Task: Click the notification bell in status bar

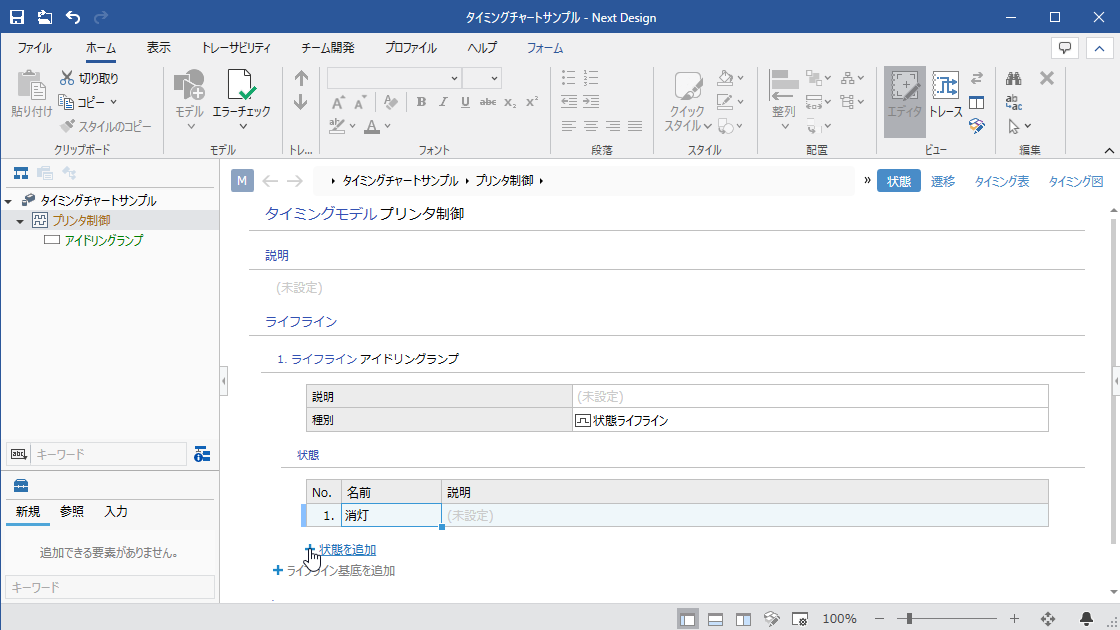Action: (1086, 619)
